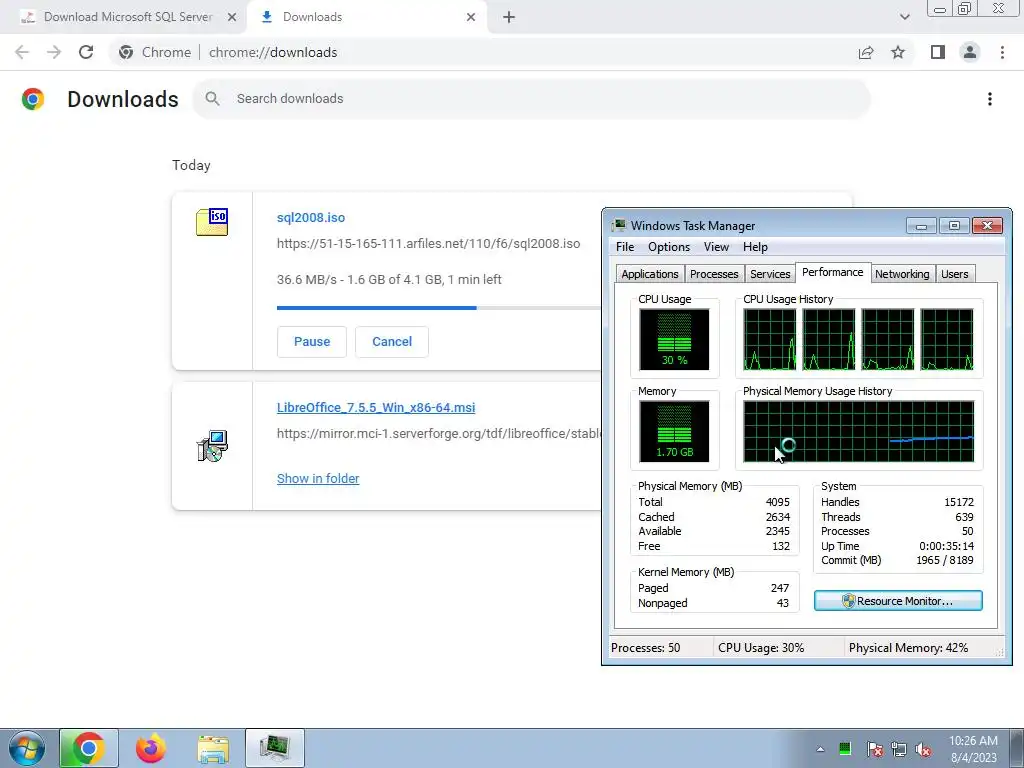Open Task Manager File menu
Viewport: 1024px width, 768px height.
(x=625, y=247)
